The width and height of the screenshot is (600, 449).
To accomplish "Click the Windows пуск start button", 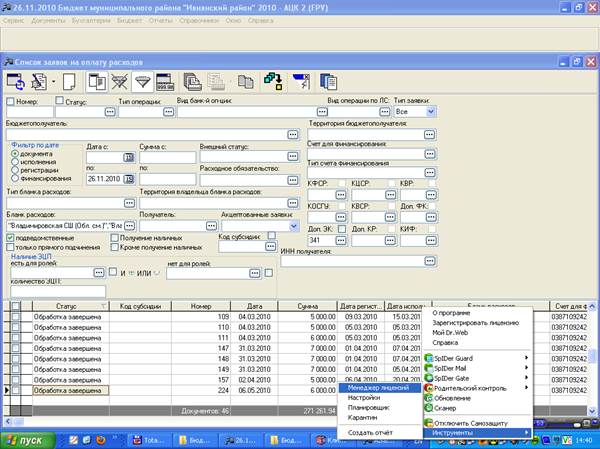I will 28,440.
